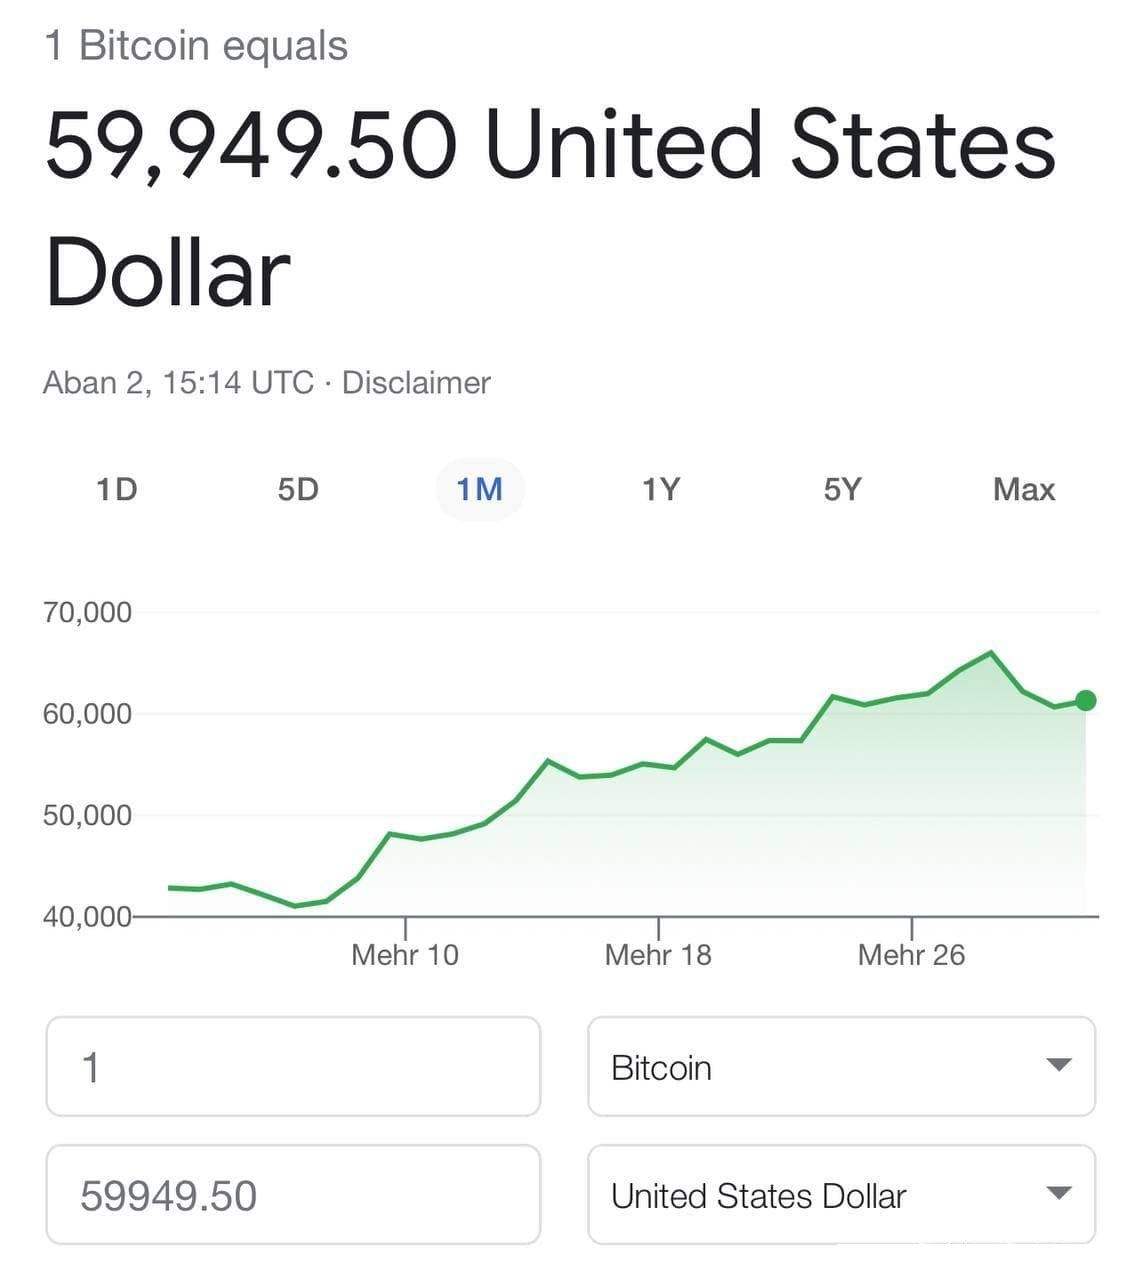This screenshot has width=1142, height=1280.
Task: Click the 70,000 axis label
Action: (87, 612)
